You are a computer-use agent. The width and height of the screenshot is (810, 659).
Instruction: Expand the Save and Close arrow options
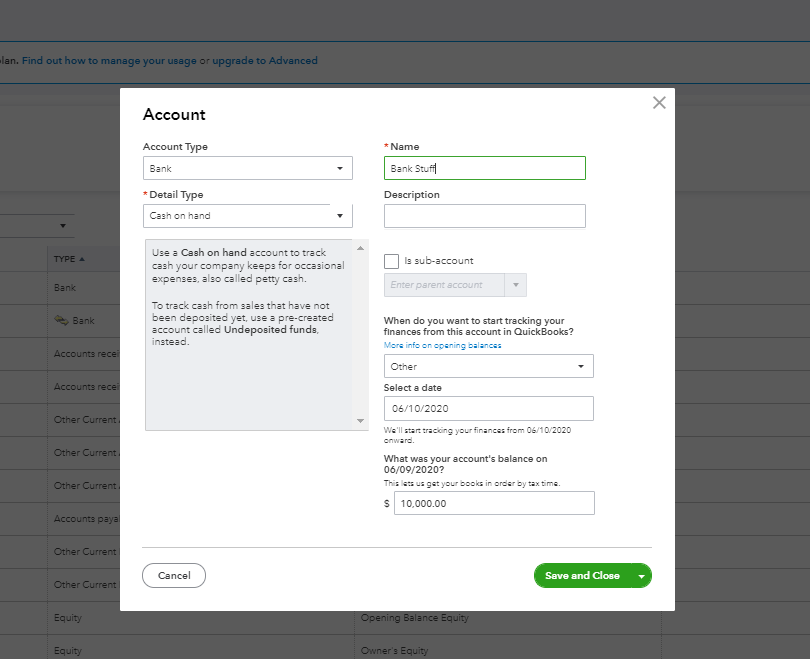point(641,576)
